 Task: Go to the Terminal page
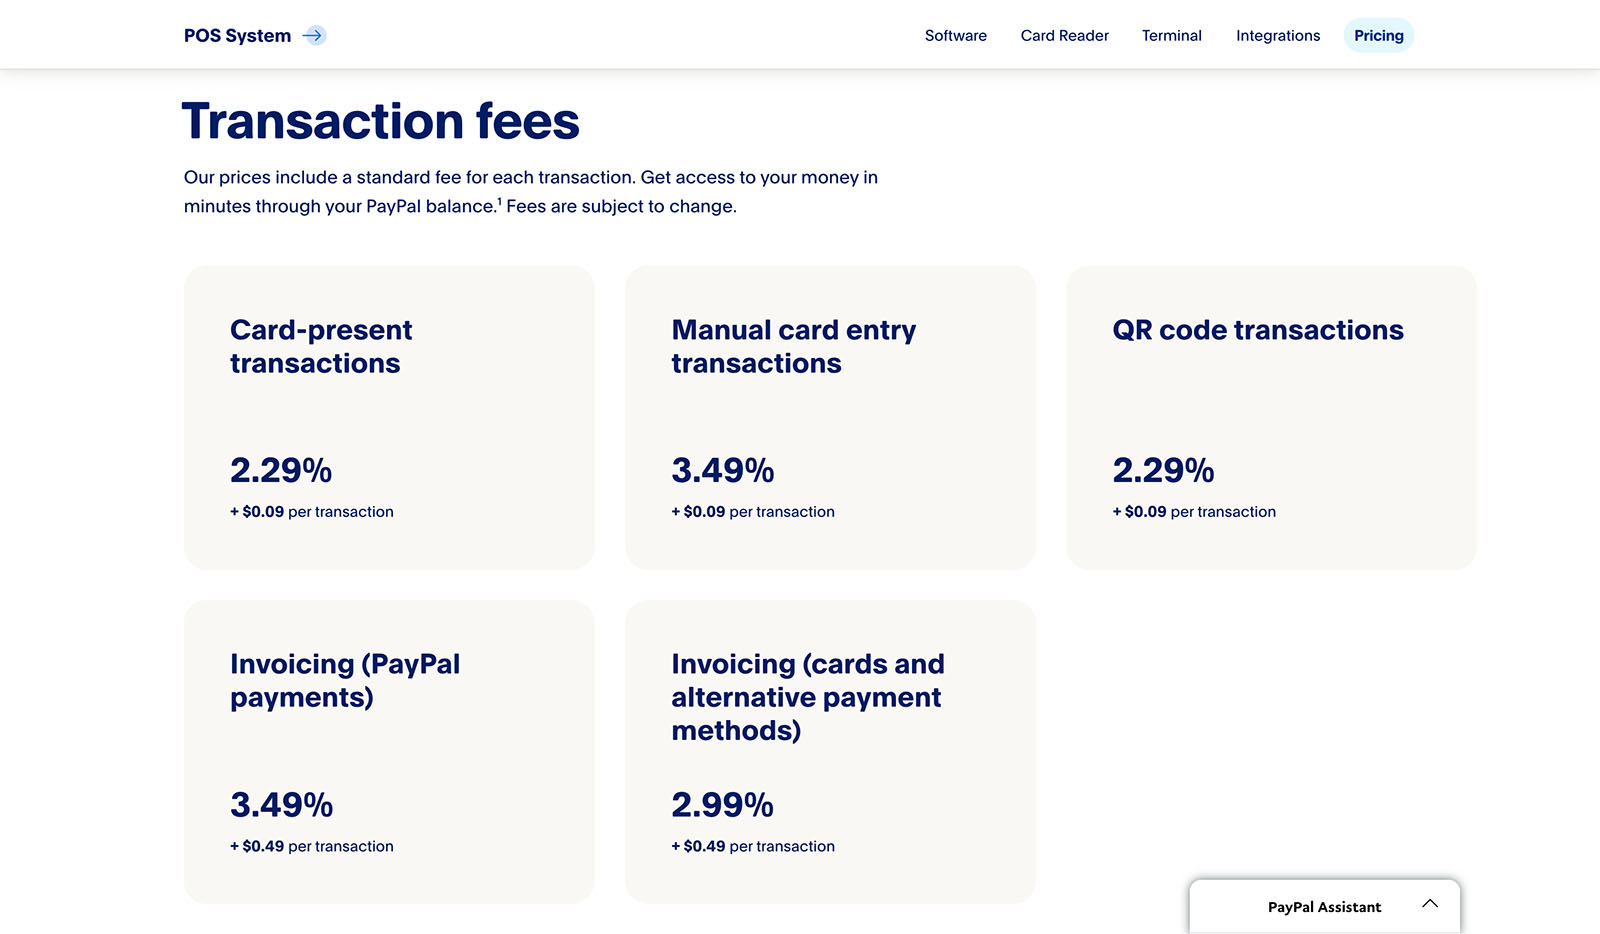(1171, 35)
